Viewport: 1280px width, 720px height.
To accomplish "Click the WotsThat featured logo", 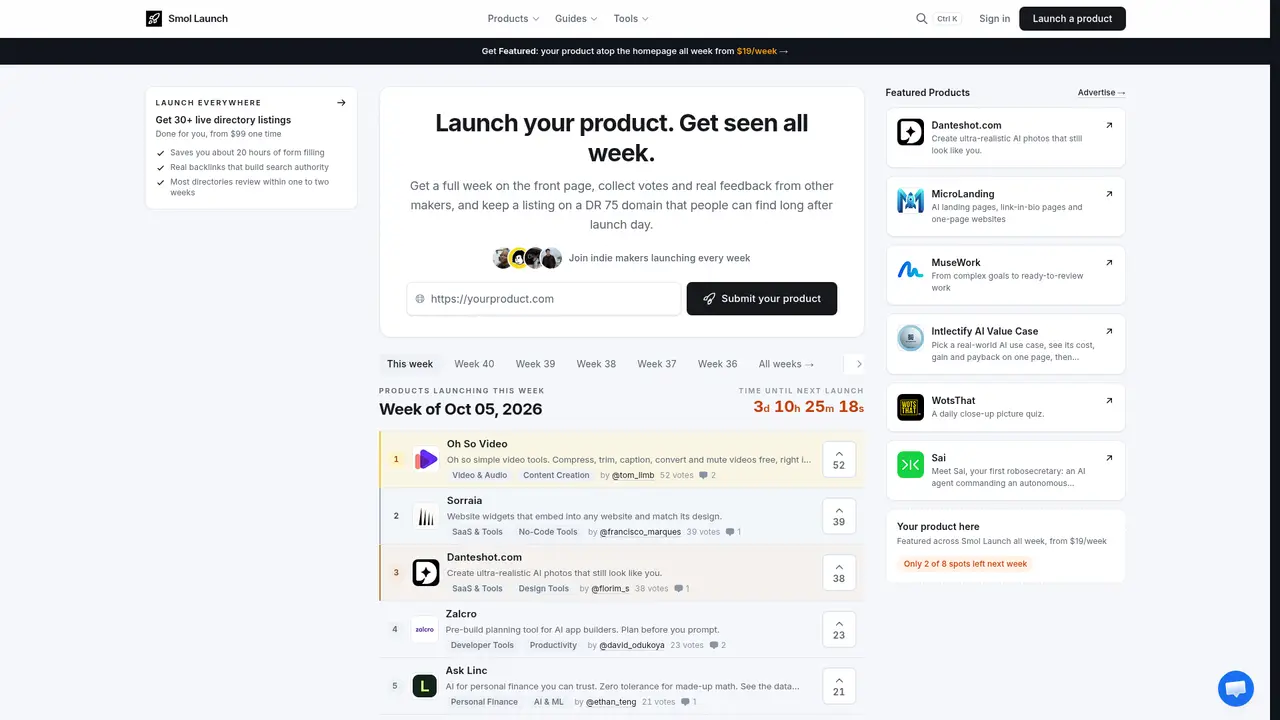I will coord(910,407).
